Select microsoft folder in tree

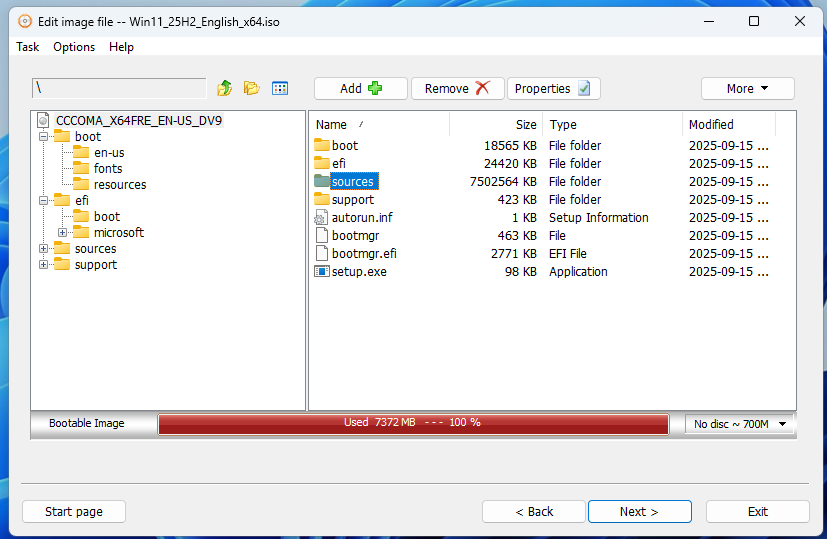119,233
